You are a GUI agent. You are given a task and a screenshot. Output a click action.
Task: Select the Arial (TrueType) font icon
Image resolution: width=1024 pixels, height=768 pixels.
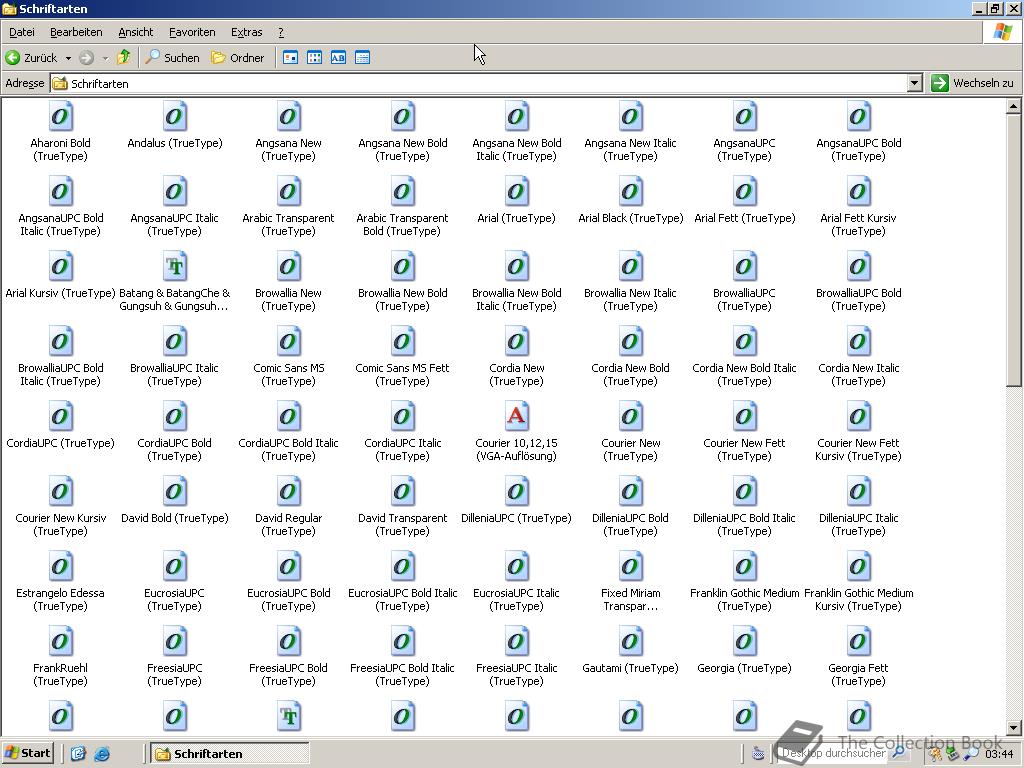point(516,193)
